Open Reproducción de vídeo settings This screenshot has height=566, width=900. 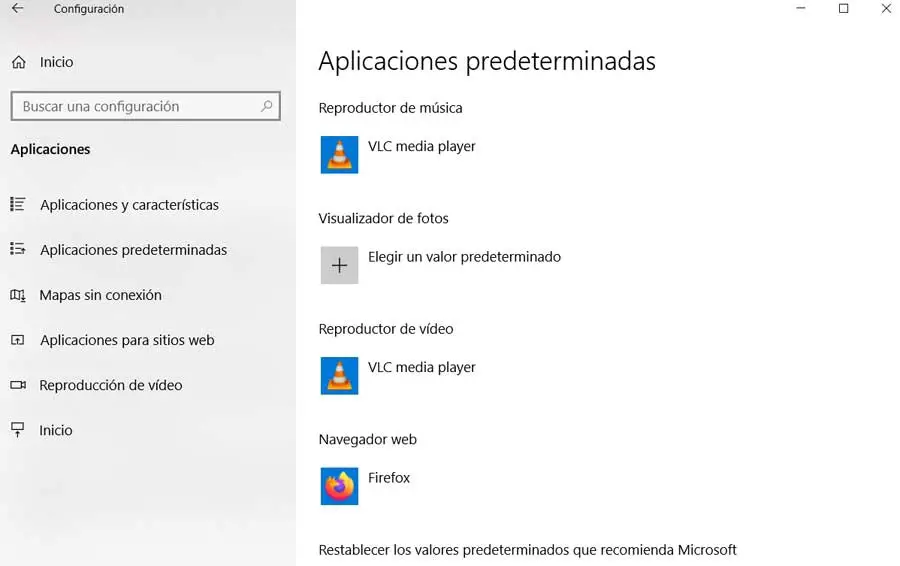pos(110,385)
